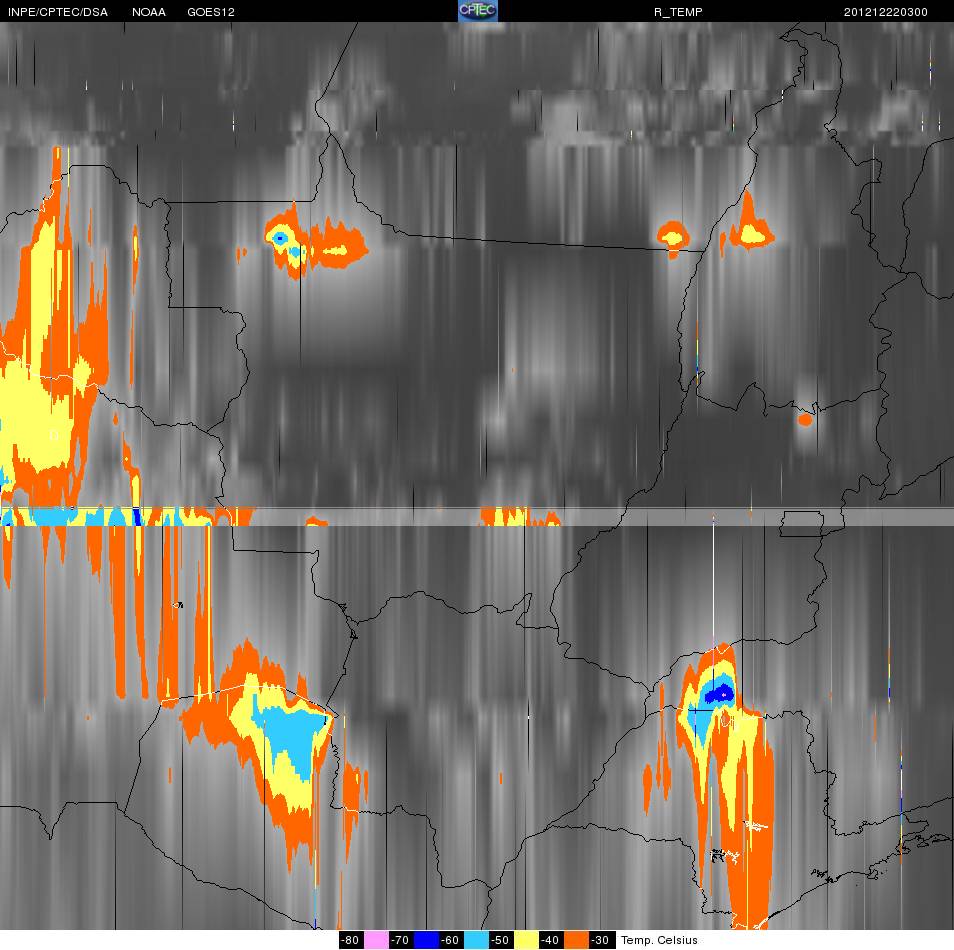Click the -50 legend value
Viewport: 954px width, 950px height.
click(x=500, y=940)
